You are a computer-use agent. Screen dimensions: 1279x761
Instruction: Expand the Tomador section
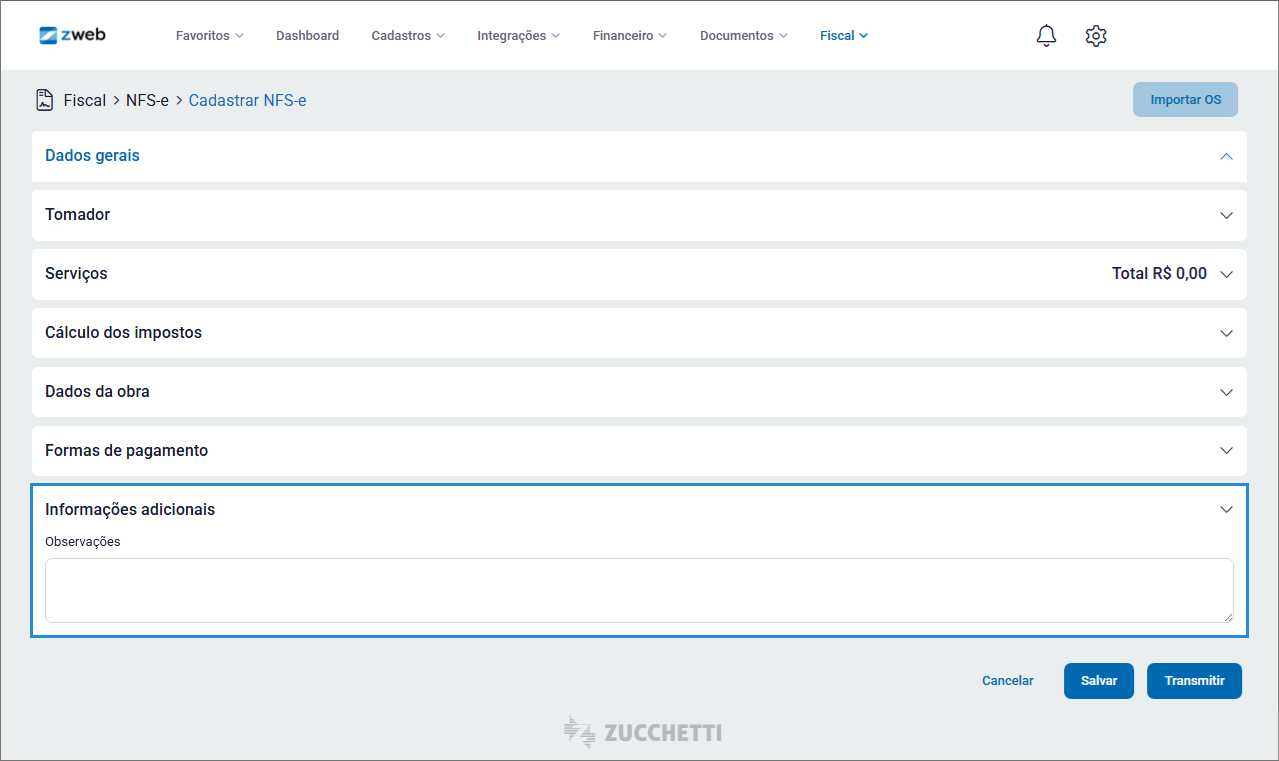[1226, 215]
